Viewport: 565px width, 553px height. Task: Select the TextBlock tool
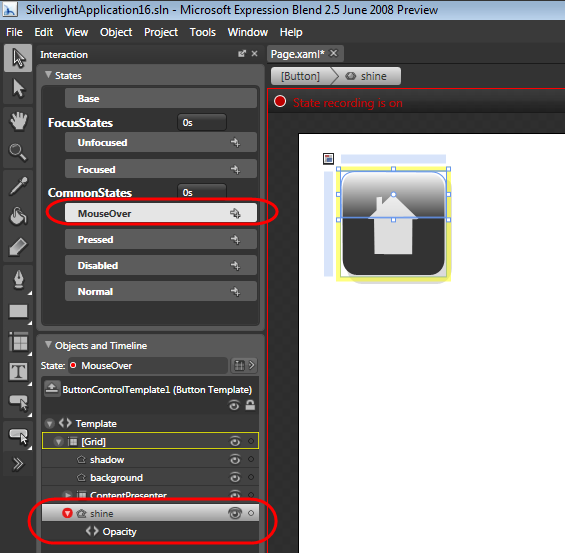point(18,371)
